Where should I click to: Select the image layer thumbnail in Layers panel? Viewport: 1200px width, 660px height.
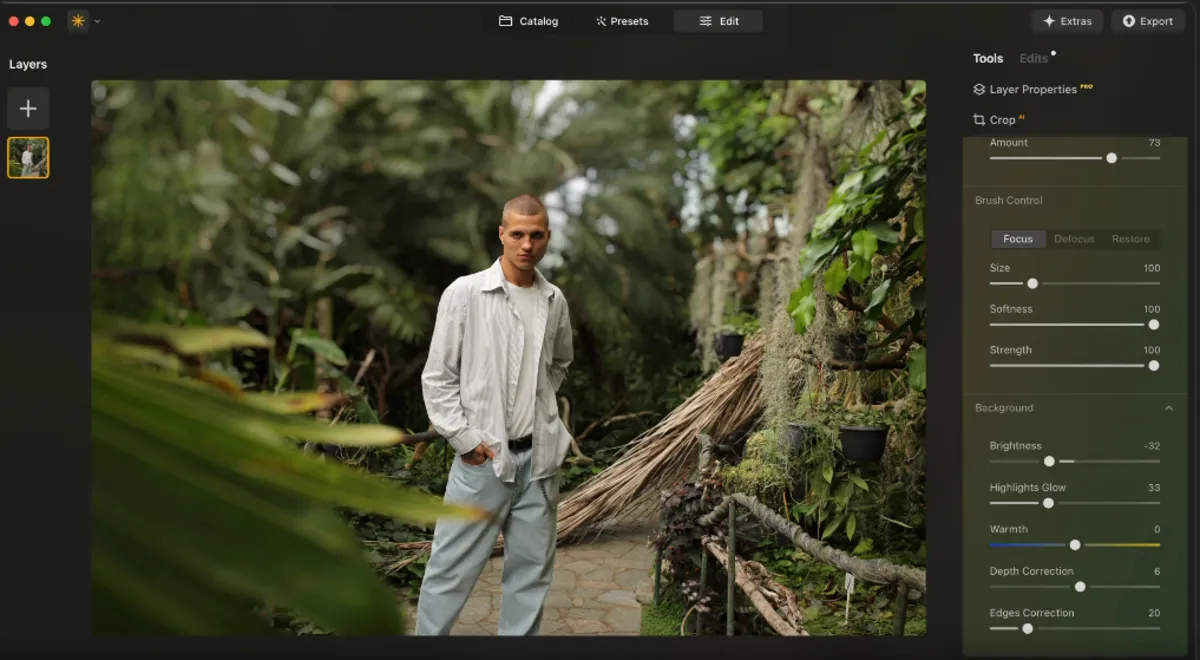coord(28,157)
